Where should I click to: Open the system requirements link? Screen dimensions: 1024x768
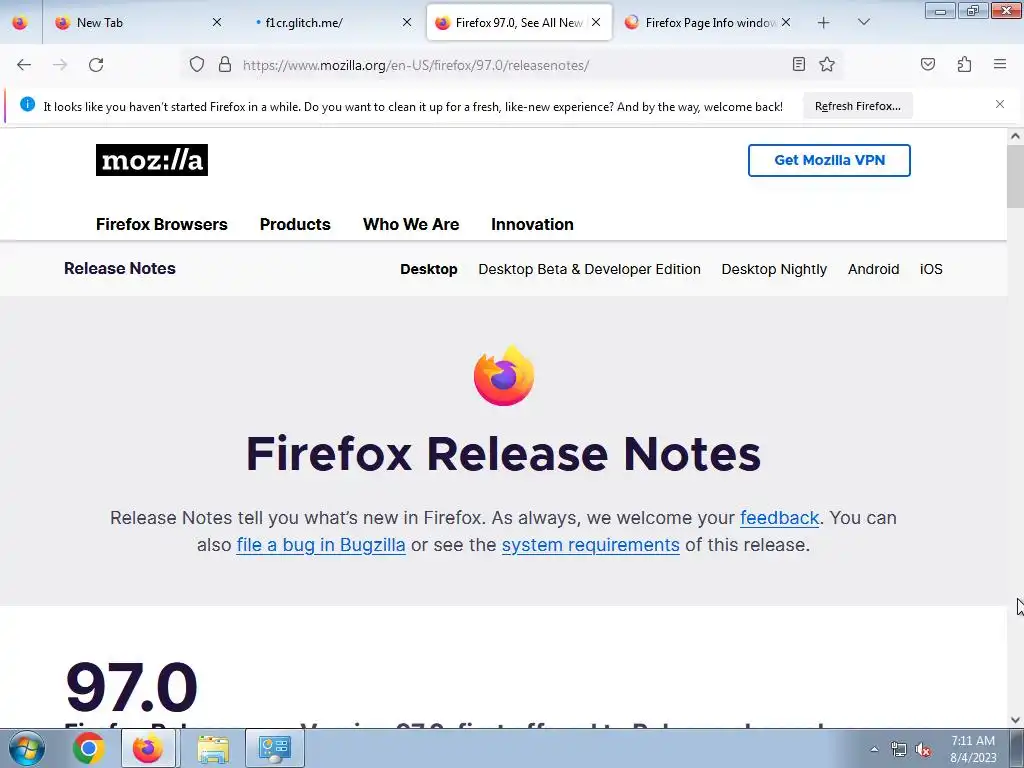(x=590, y=545)
